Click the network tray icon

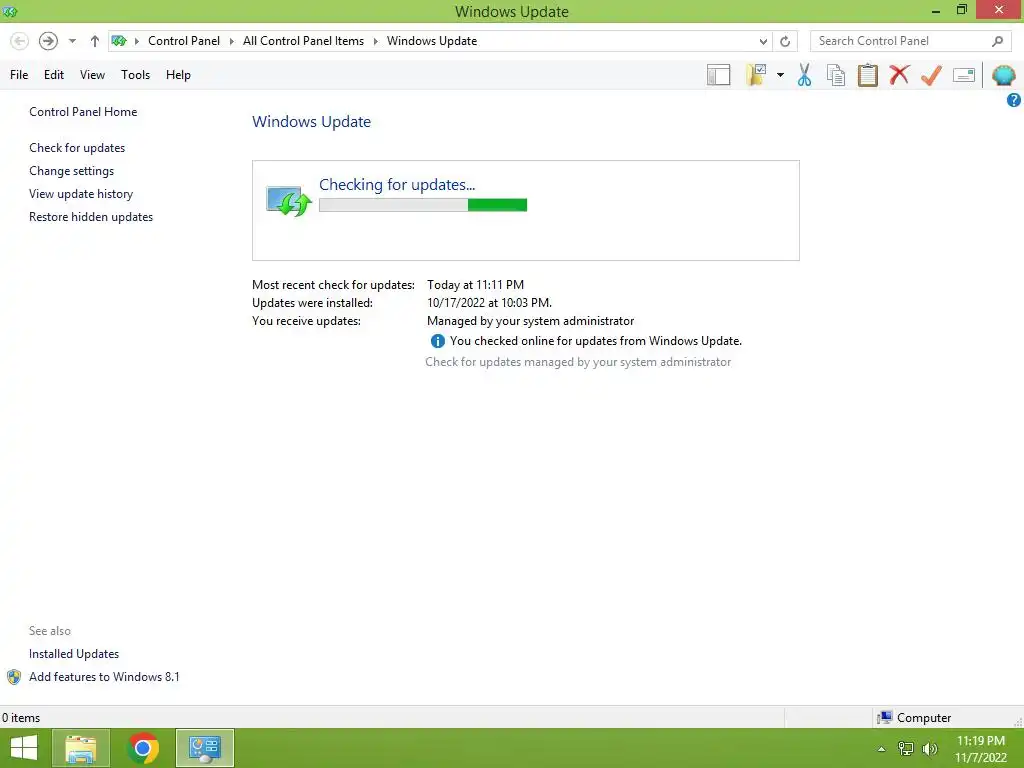[906, 749]
